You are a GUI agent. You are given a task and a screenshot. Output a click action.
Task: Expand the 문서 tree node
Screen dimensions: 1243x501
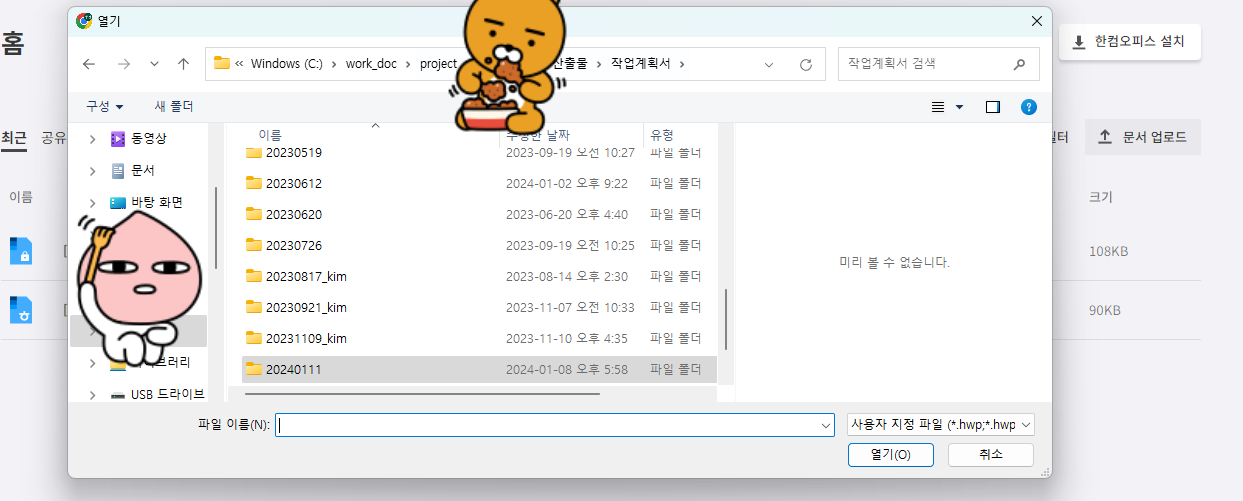92,171
